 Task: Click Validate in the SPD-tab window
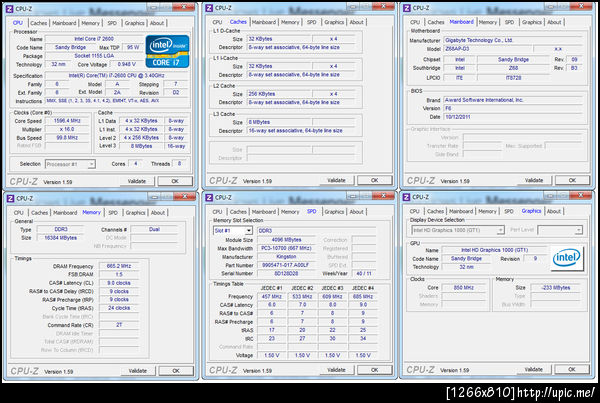coord(336,370)
